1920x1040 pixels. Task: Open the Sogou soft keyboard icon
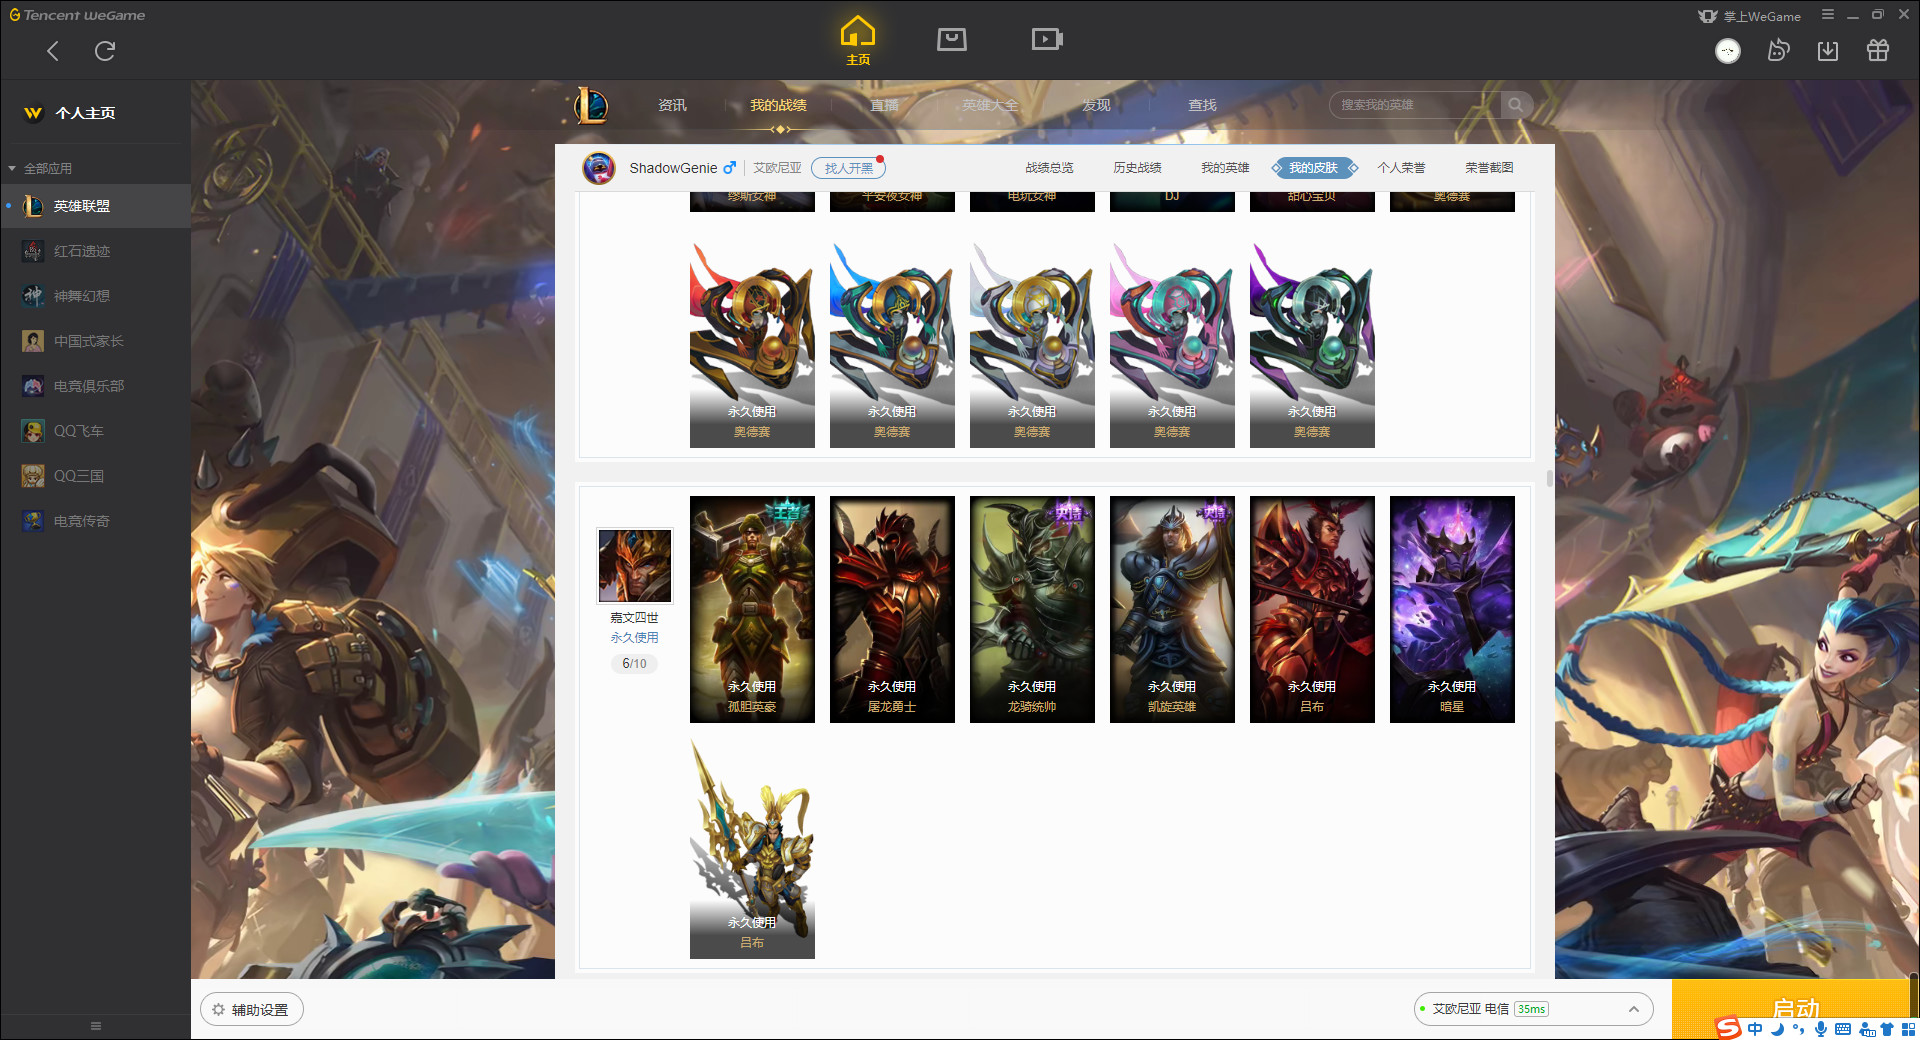tap(1843, 1029)
